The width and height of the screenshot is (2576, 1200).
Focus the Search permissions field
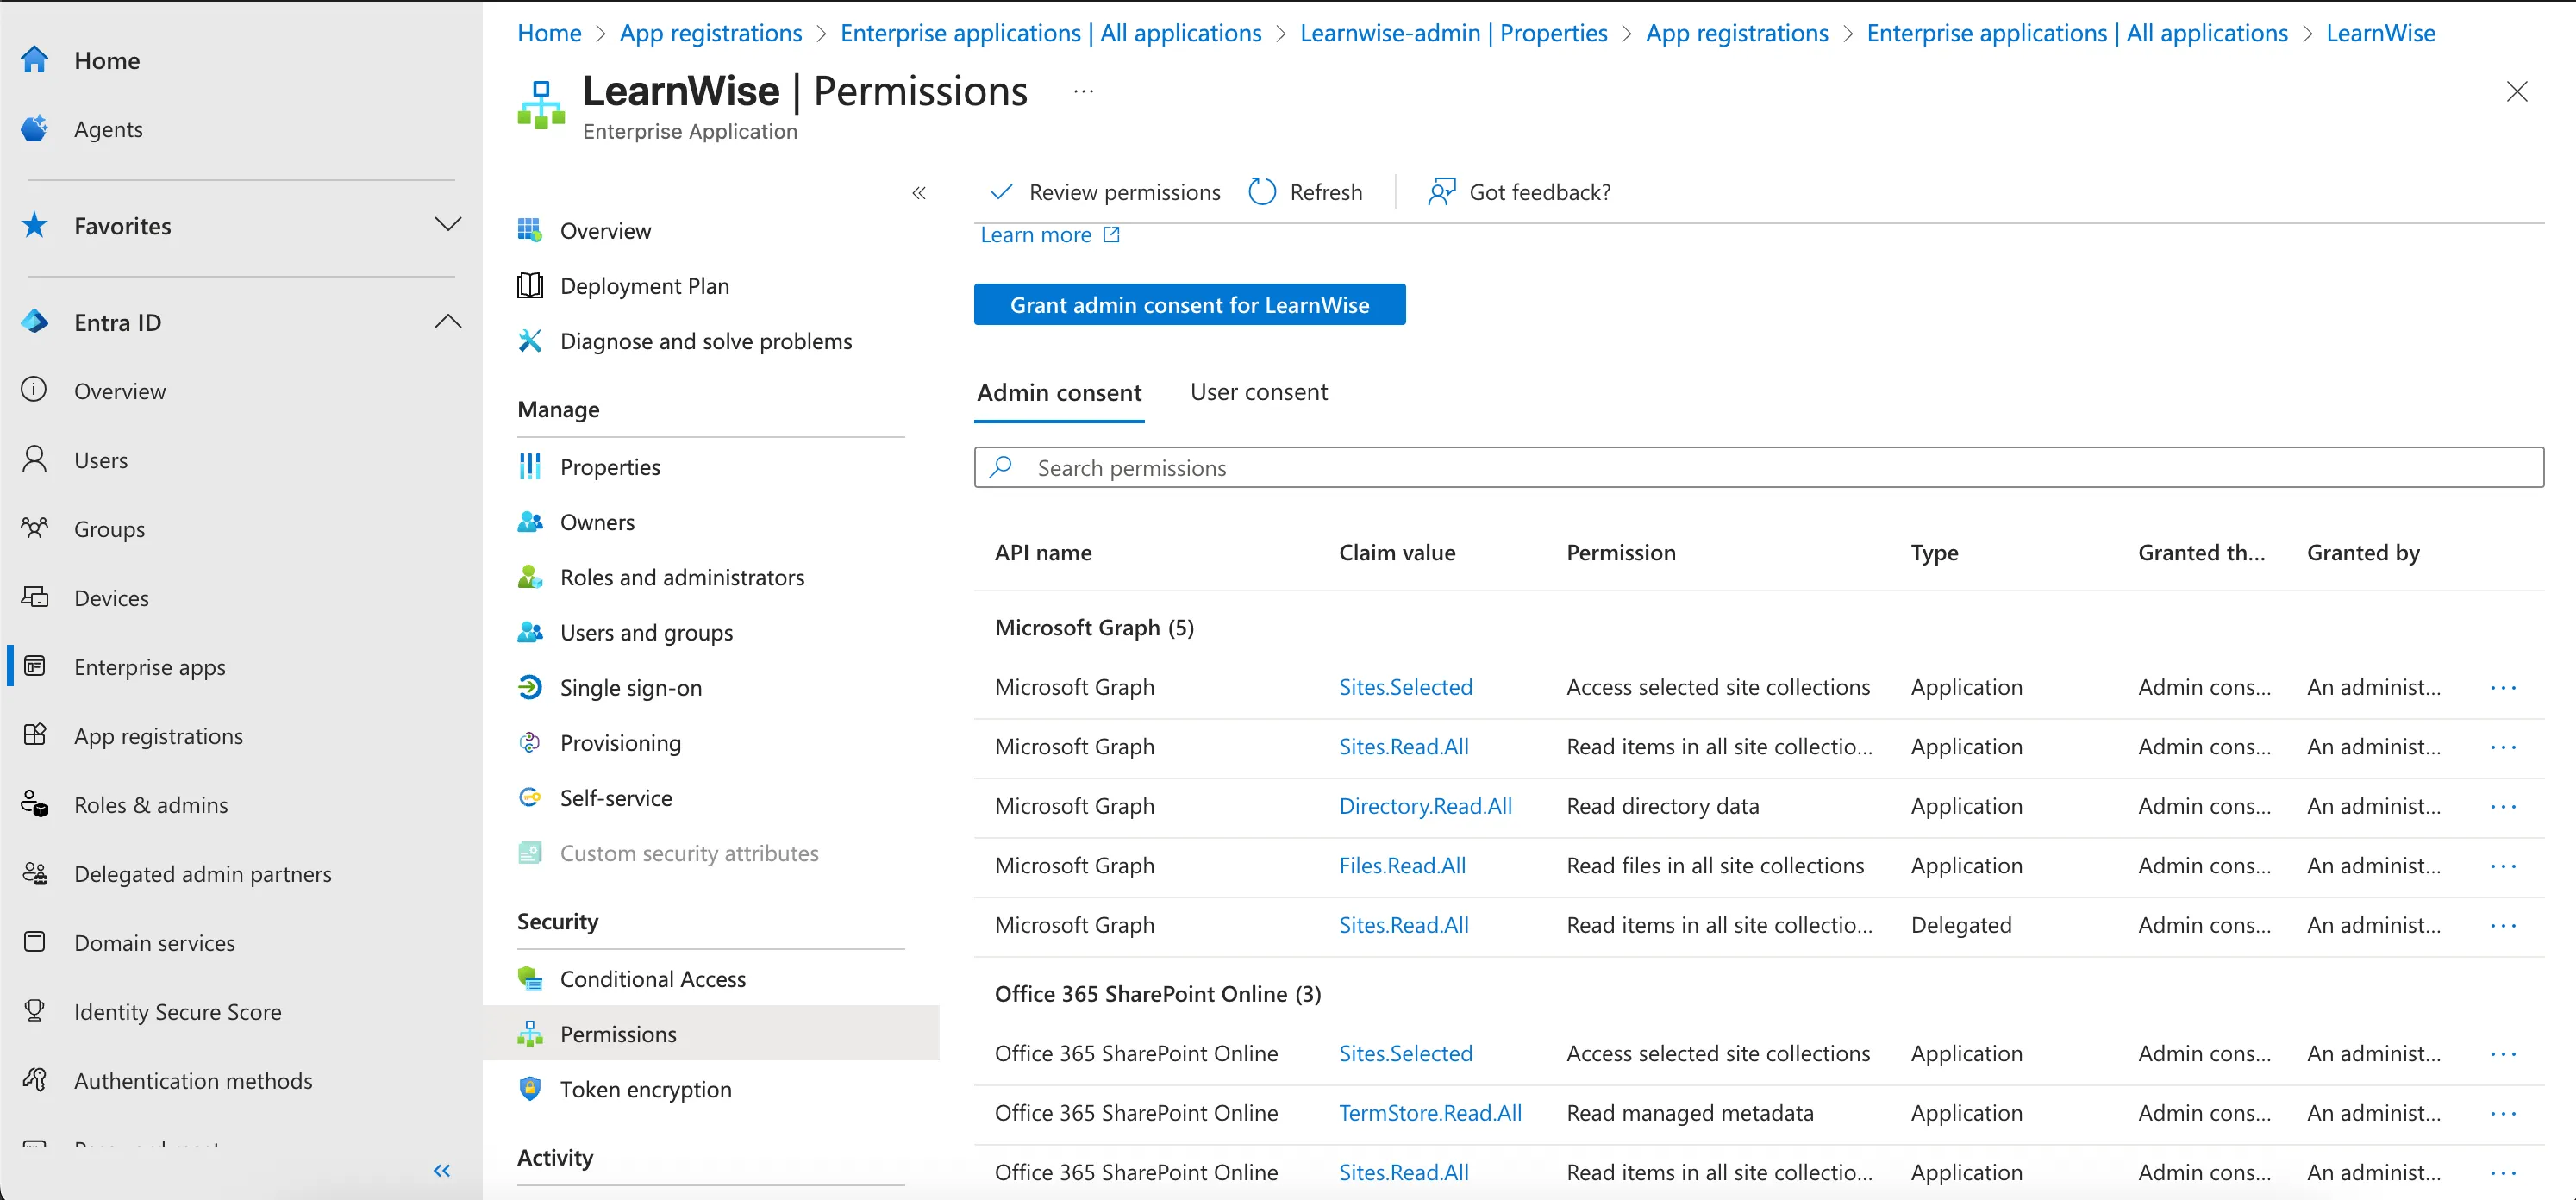pos(1758,467)
